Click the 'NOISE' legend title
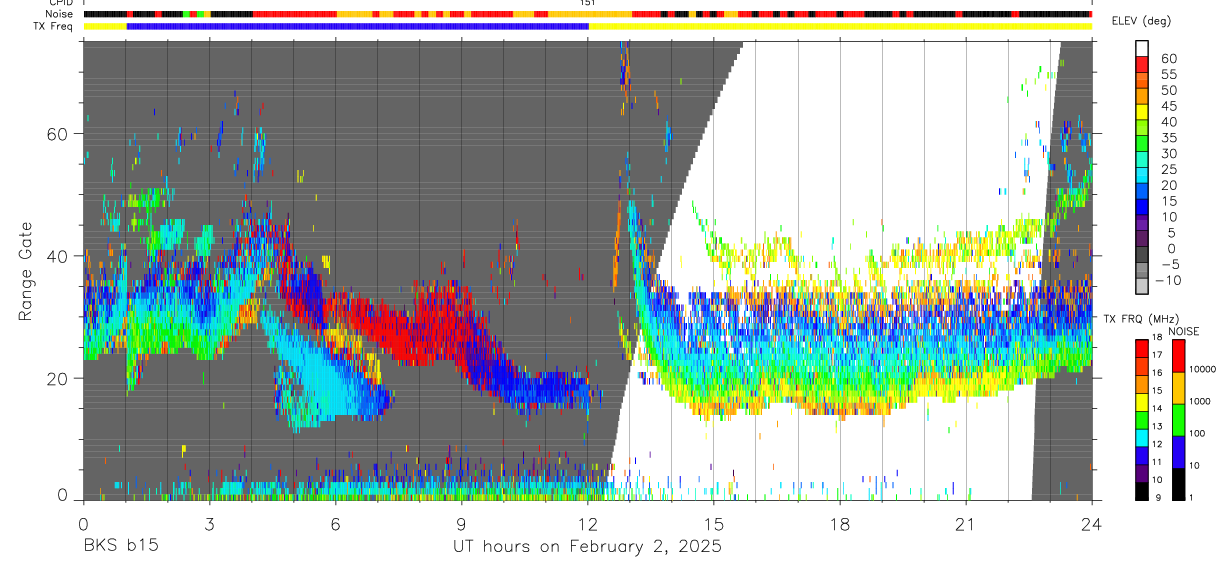This screenshot has height=567, width=1228. pyautogui.click(x=1183, y=331)
